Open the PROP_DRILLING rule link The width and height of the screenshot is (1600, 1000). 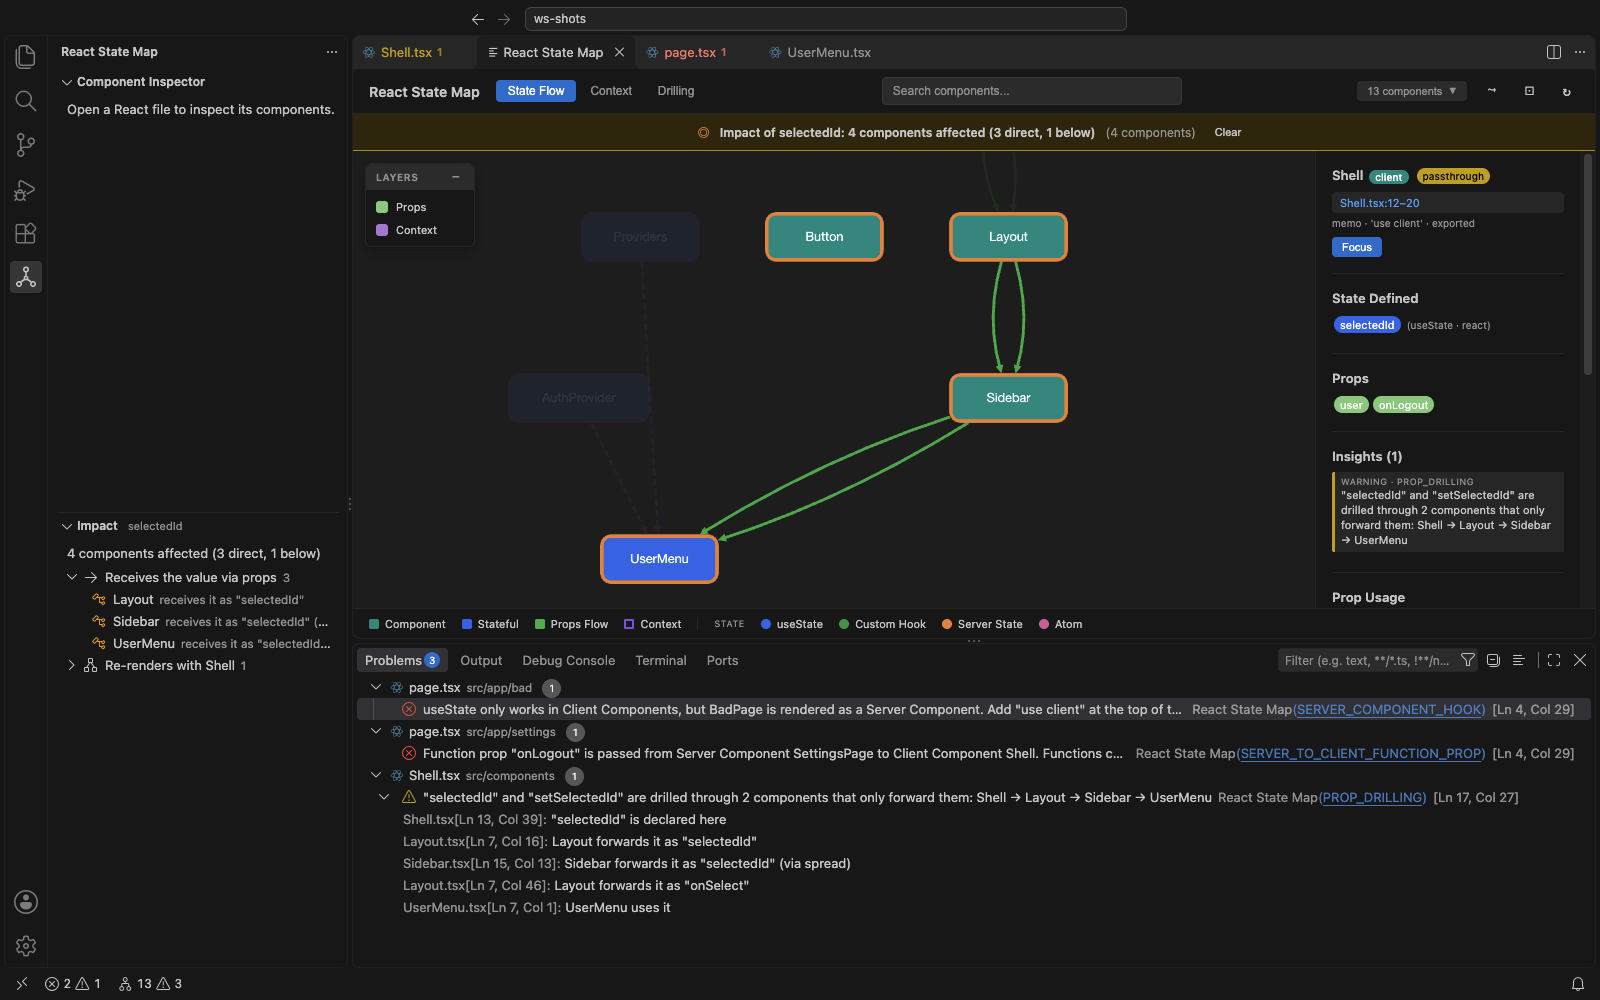click(1373, 797)
